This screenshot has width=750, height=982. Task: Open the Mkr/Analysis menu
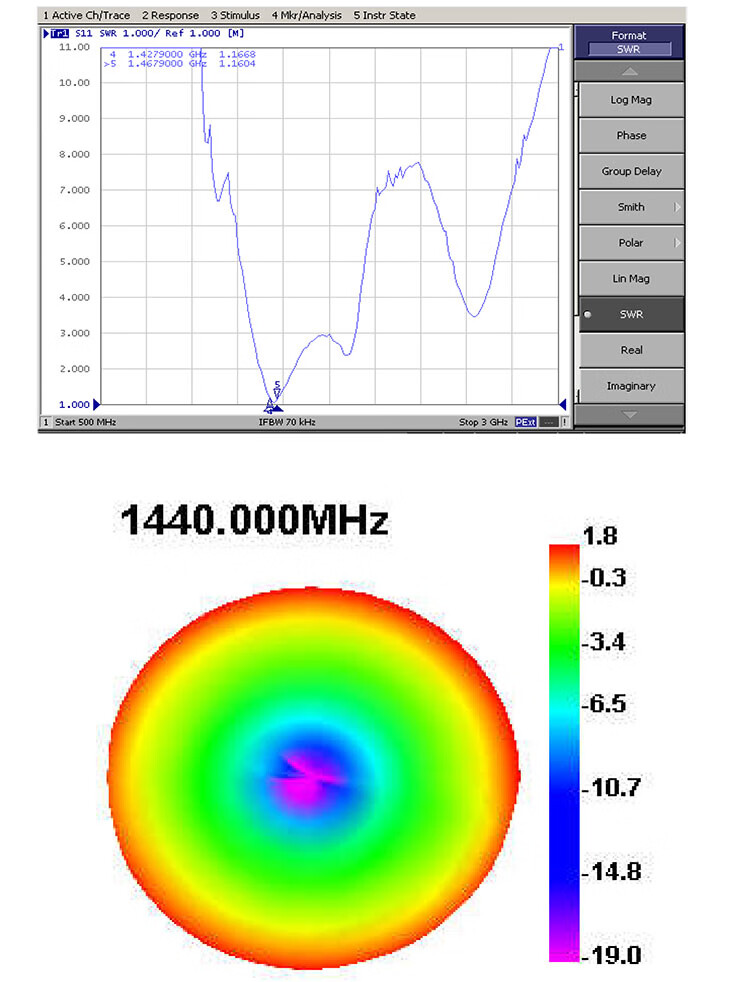(306, 15)
